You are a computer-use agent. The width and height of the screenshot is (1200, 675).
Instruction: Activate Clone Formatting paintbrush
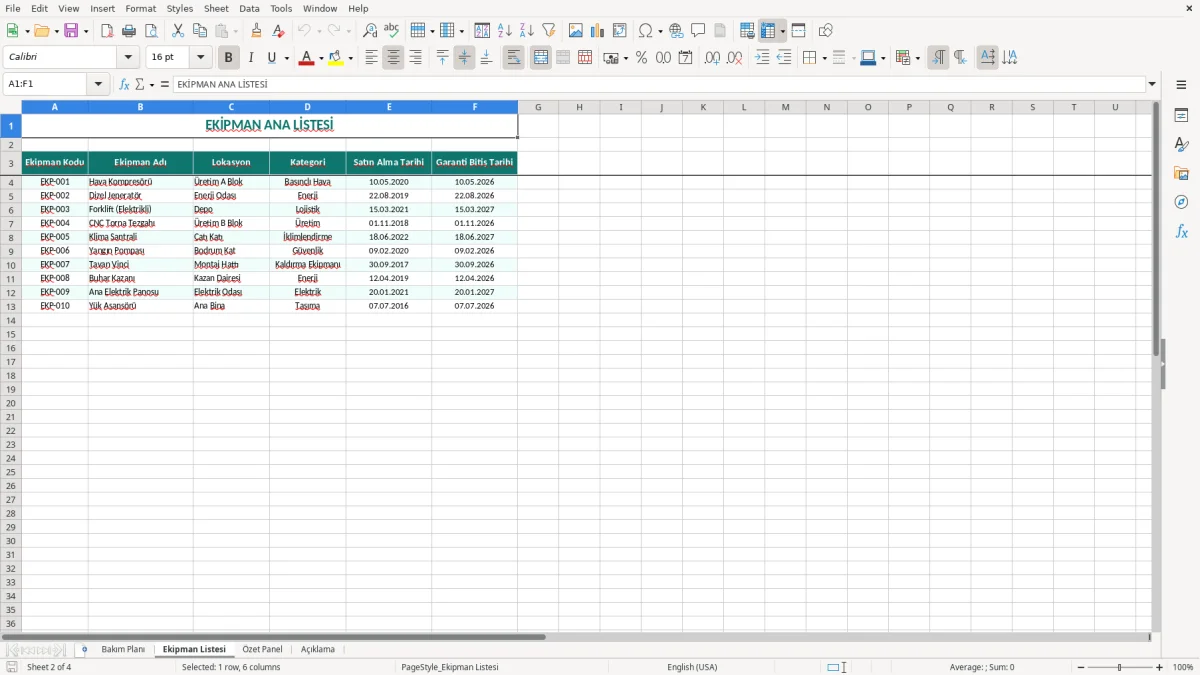[x=256, y=31]
